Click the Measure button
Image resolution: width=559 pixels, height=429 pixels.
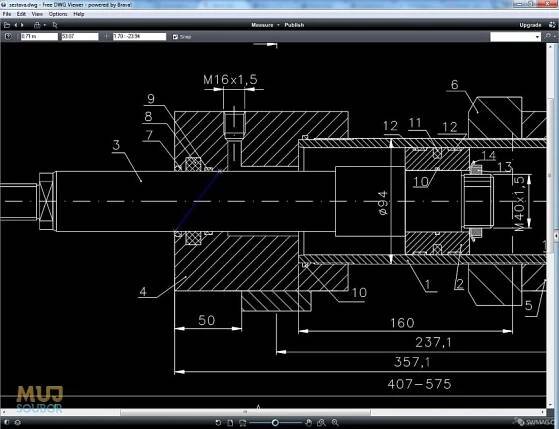pos(262,25)
